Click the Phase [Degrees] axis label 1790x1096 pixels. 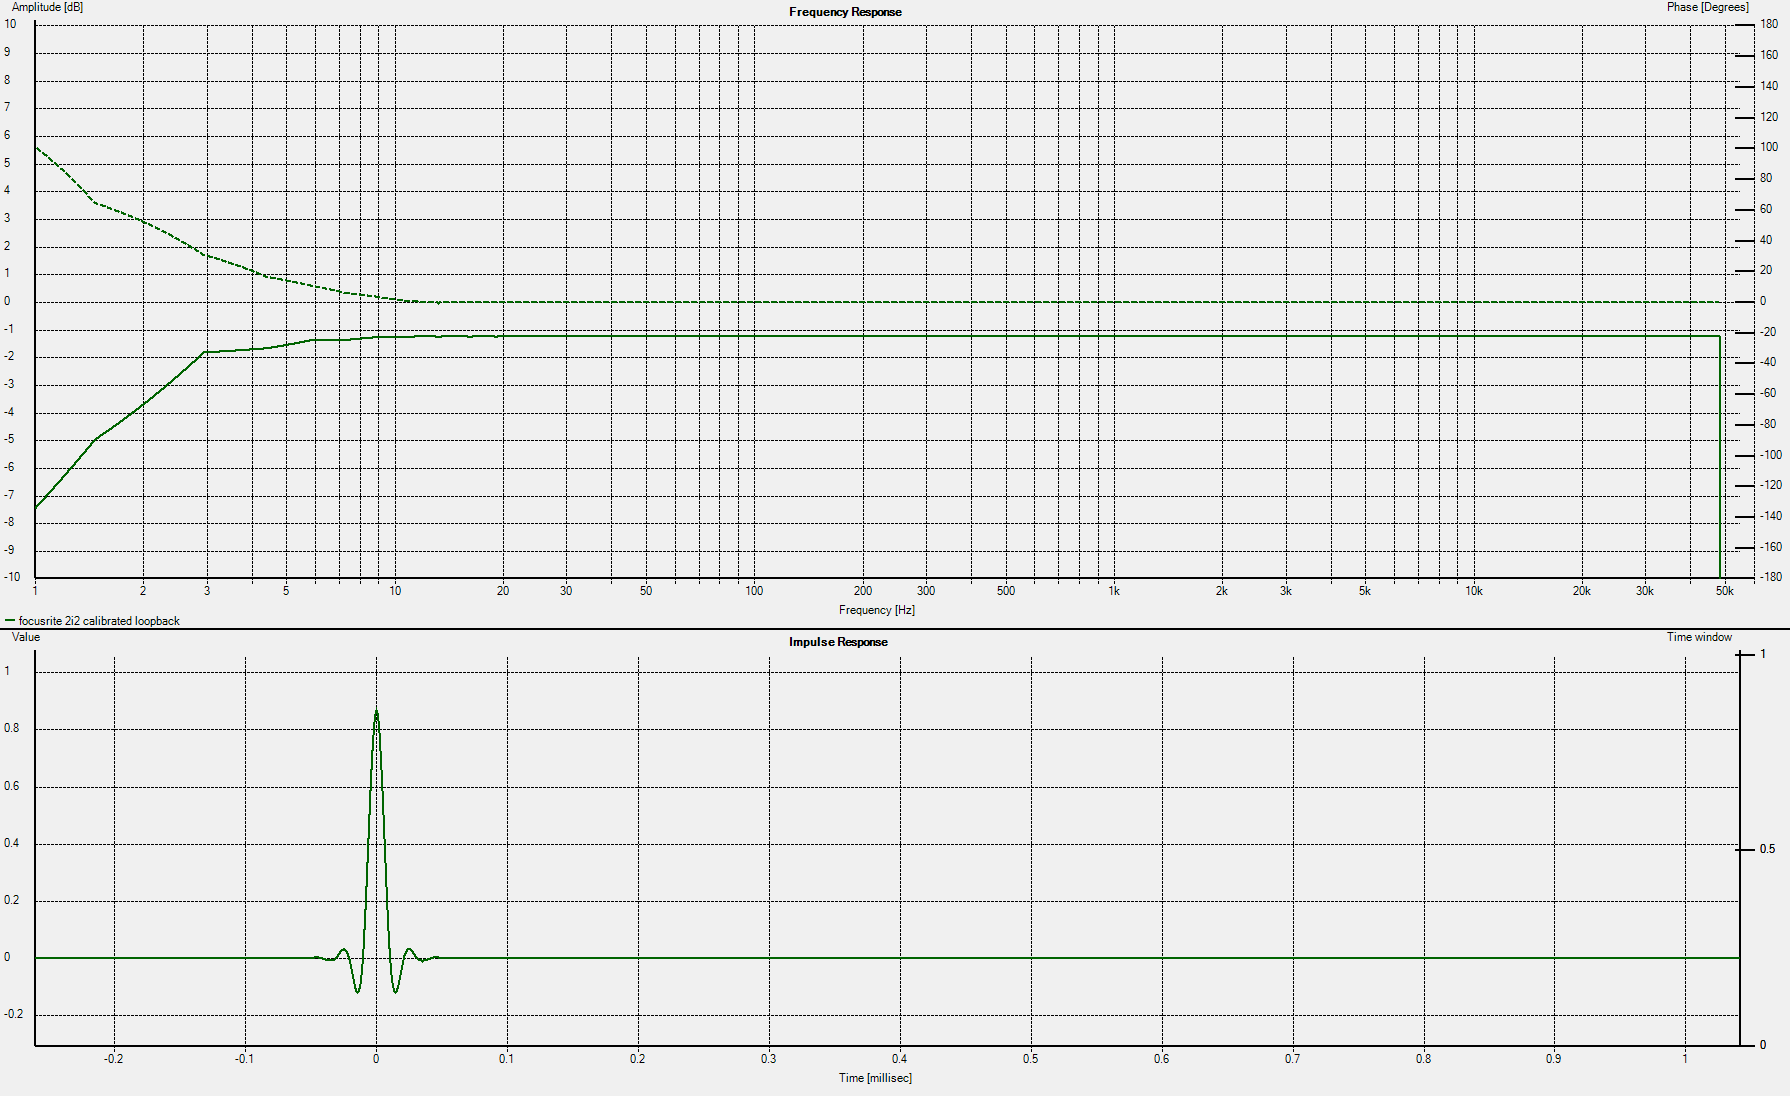[x=1707, y=7]
